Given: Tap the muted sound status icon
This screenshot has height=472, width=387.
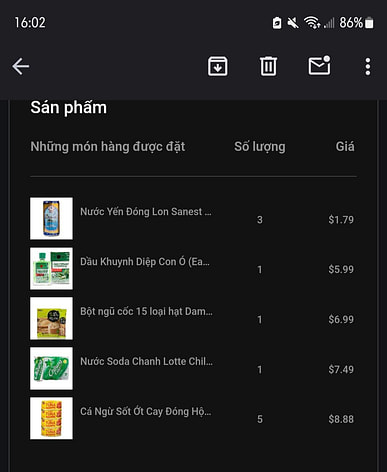Looking at the screenshot, I should point(293,23).
